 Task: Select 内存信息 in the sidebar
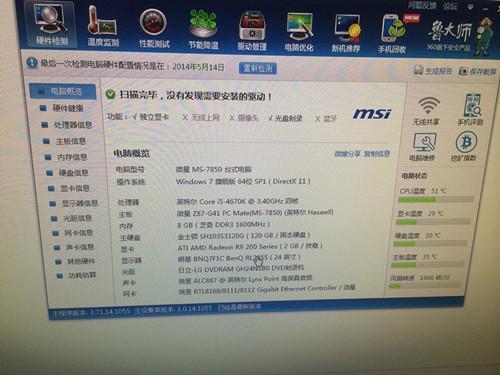coord(66,157)
